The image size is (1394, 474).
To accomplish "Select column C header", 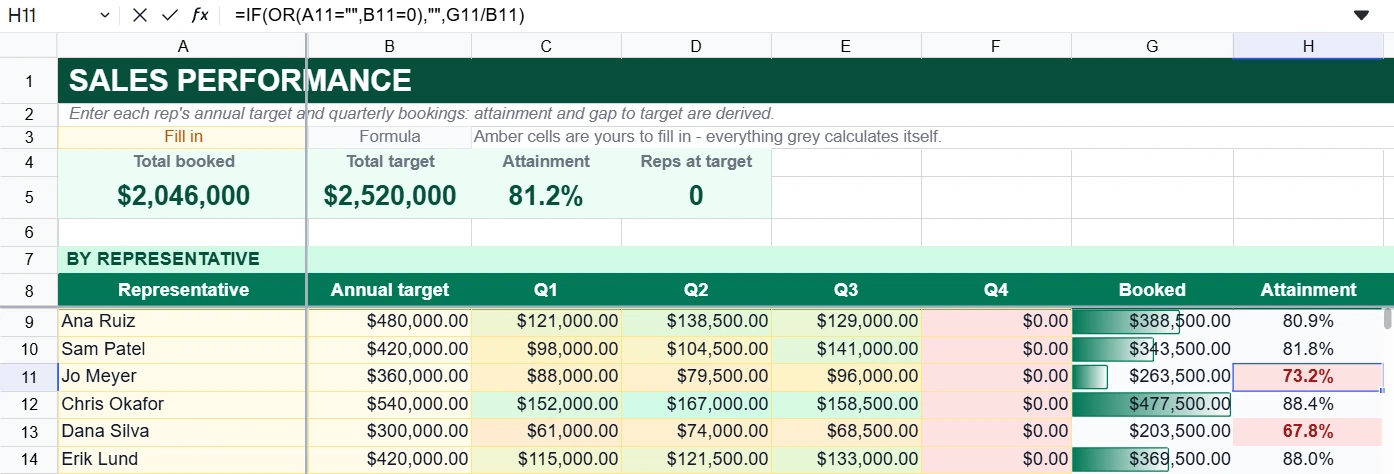I will [x=546, y=46].
